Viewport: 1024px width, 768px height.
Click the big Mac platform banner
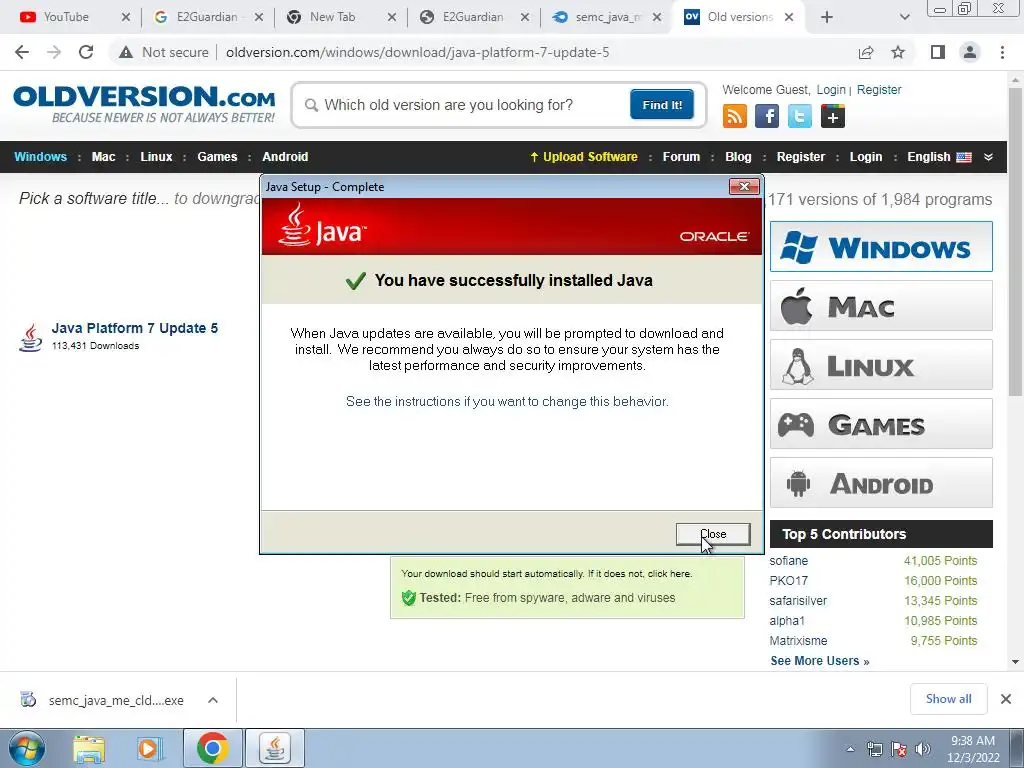coord(881,306)
